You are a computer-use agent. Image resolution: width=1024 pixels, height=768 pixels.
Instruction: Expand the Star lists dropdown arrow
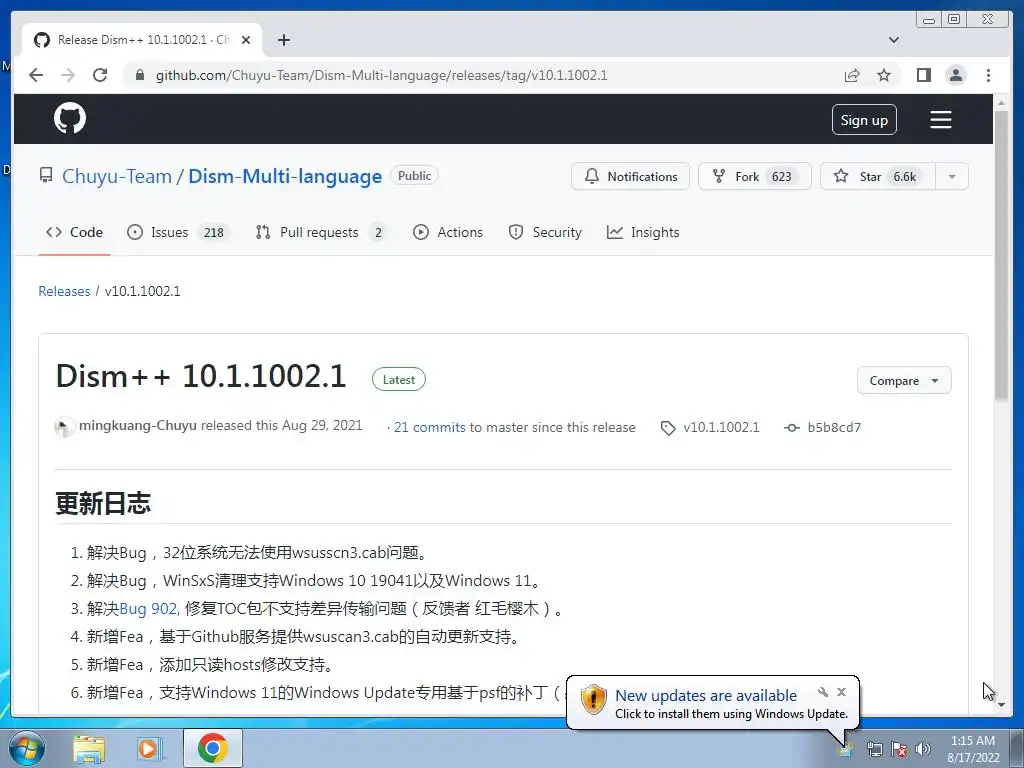pos(952,176)
